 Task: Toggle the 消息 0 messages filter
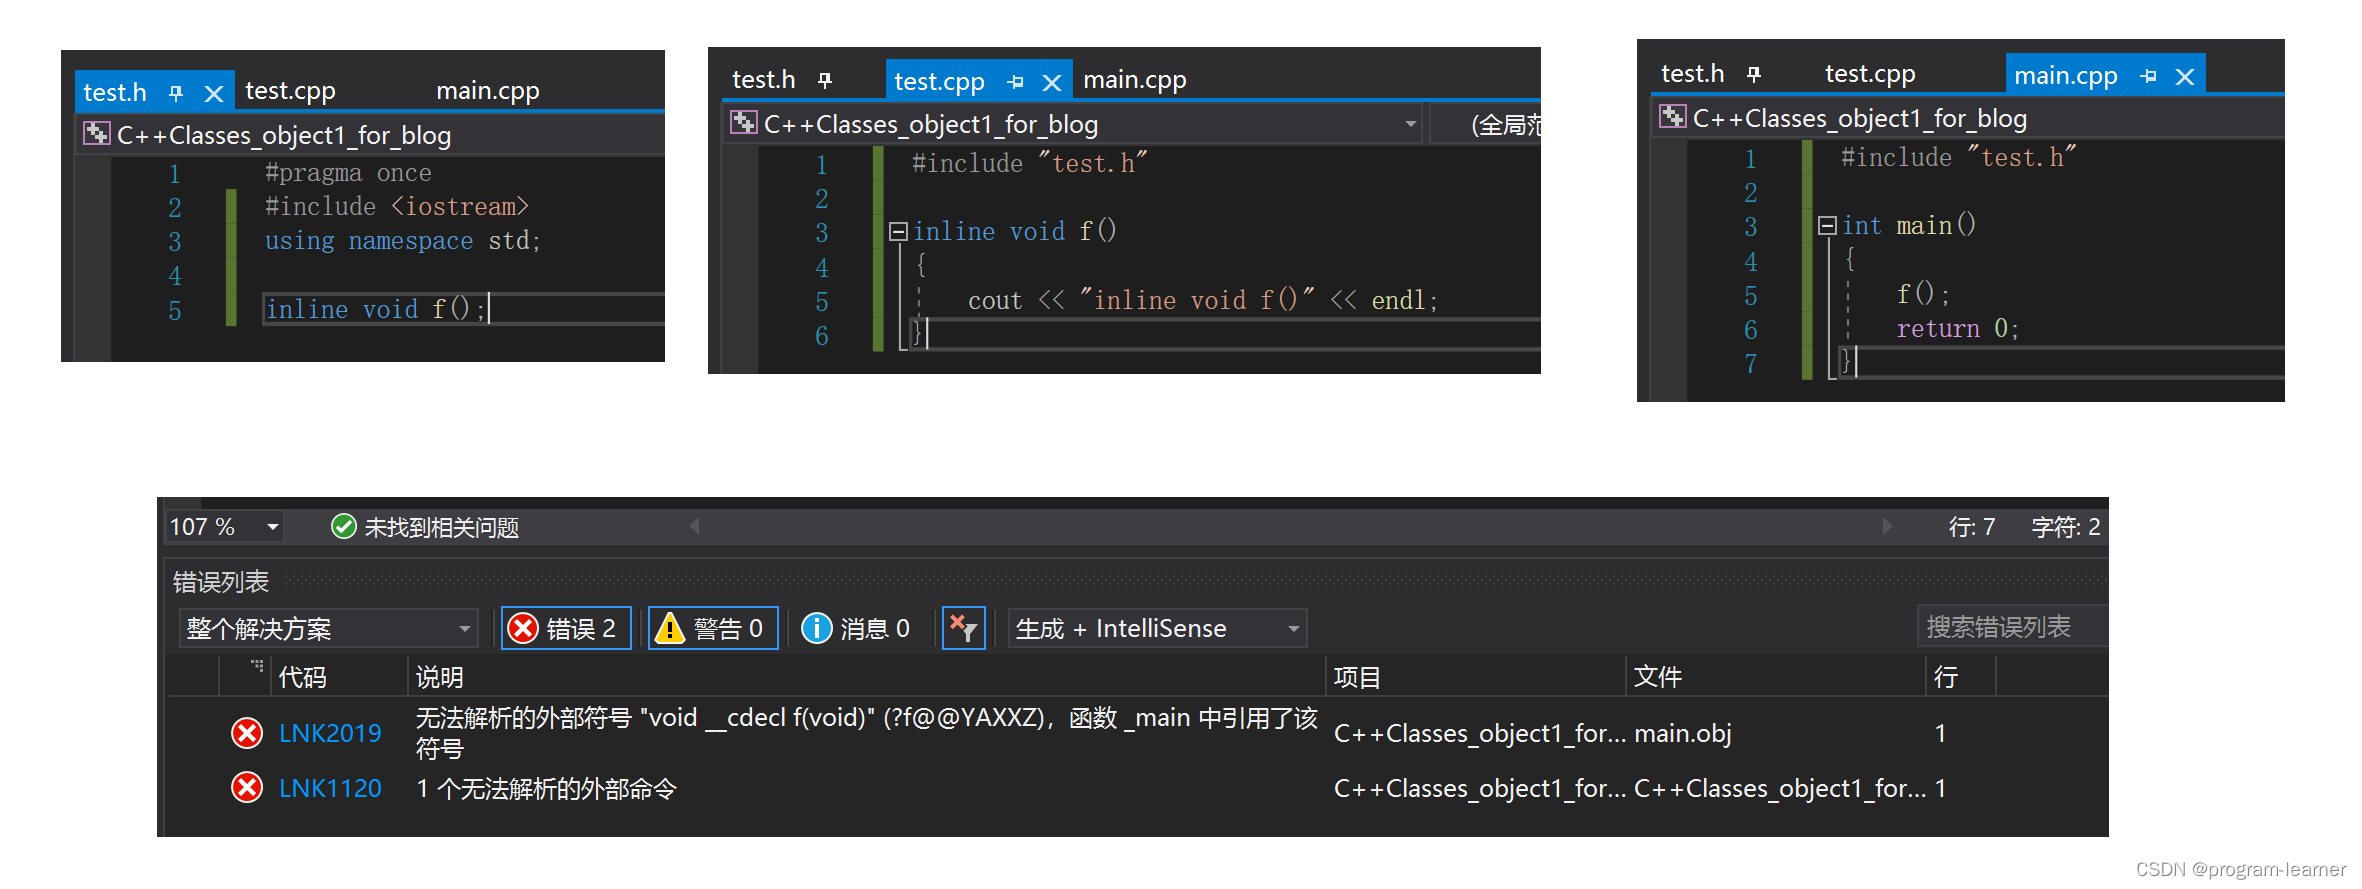click(856, 628)
